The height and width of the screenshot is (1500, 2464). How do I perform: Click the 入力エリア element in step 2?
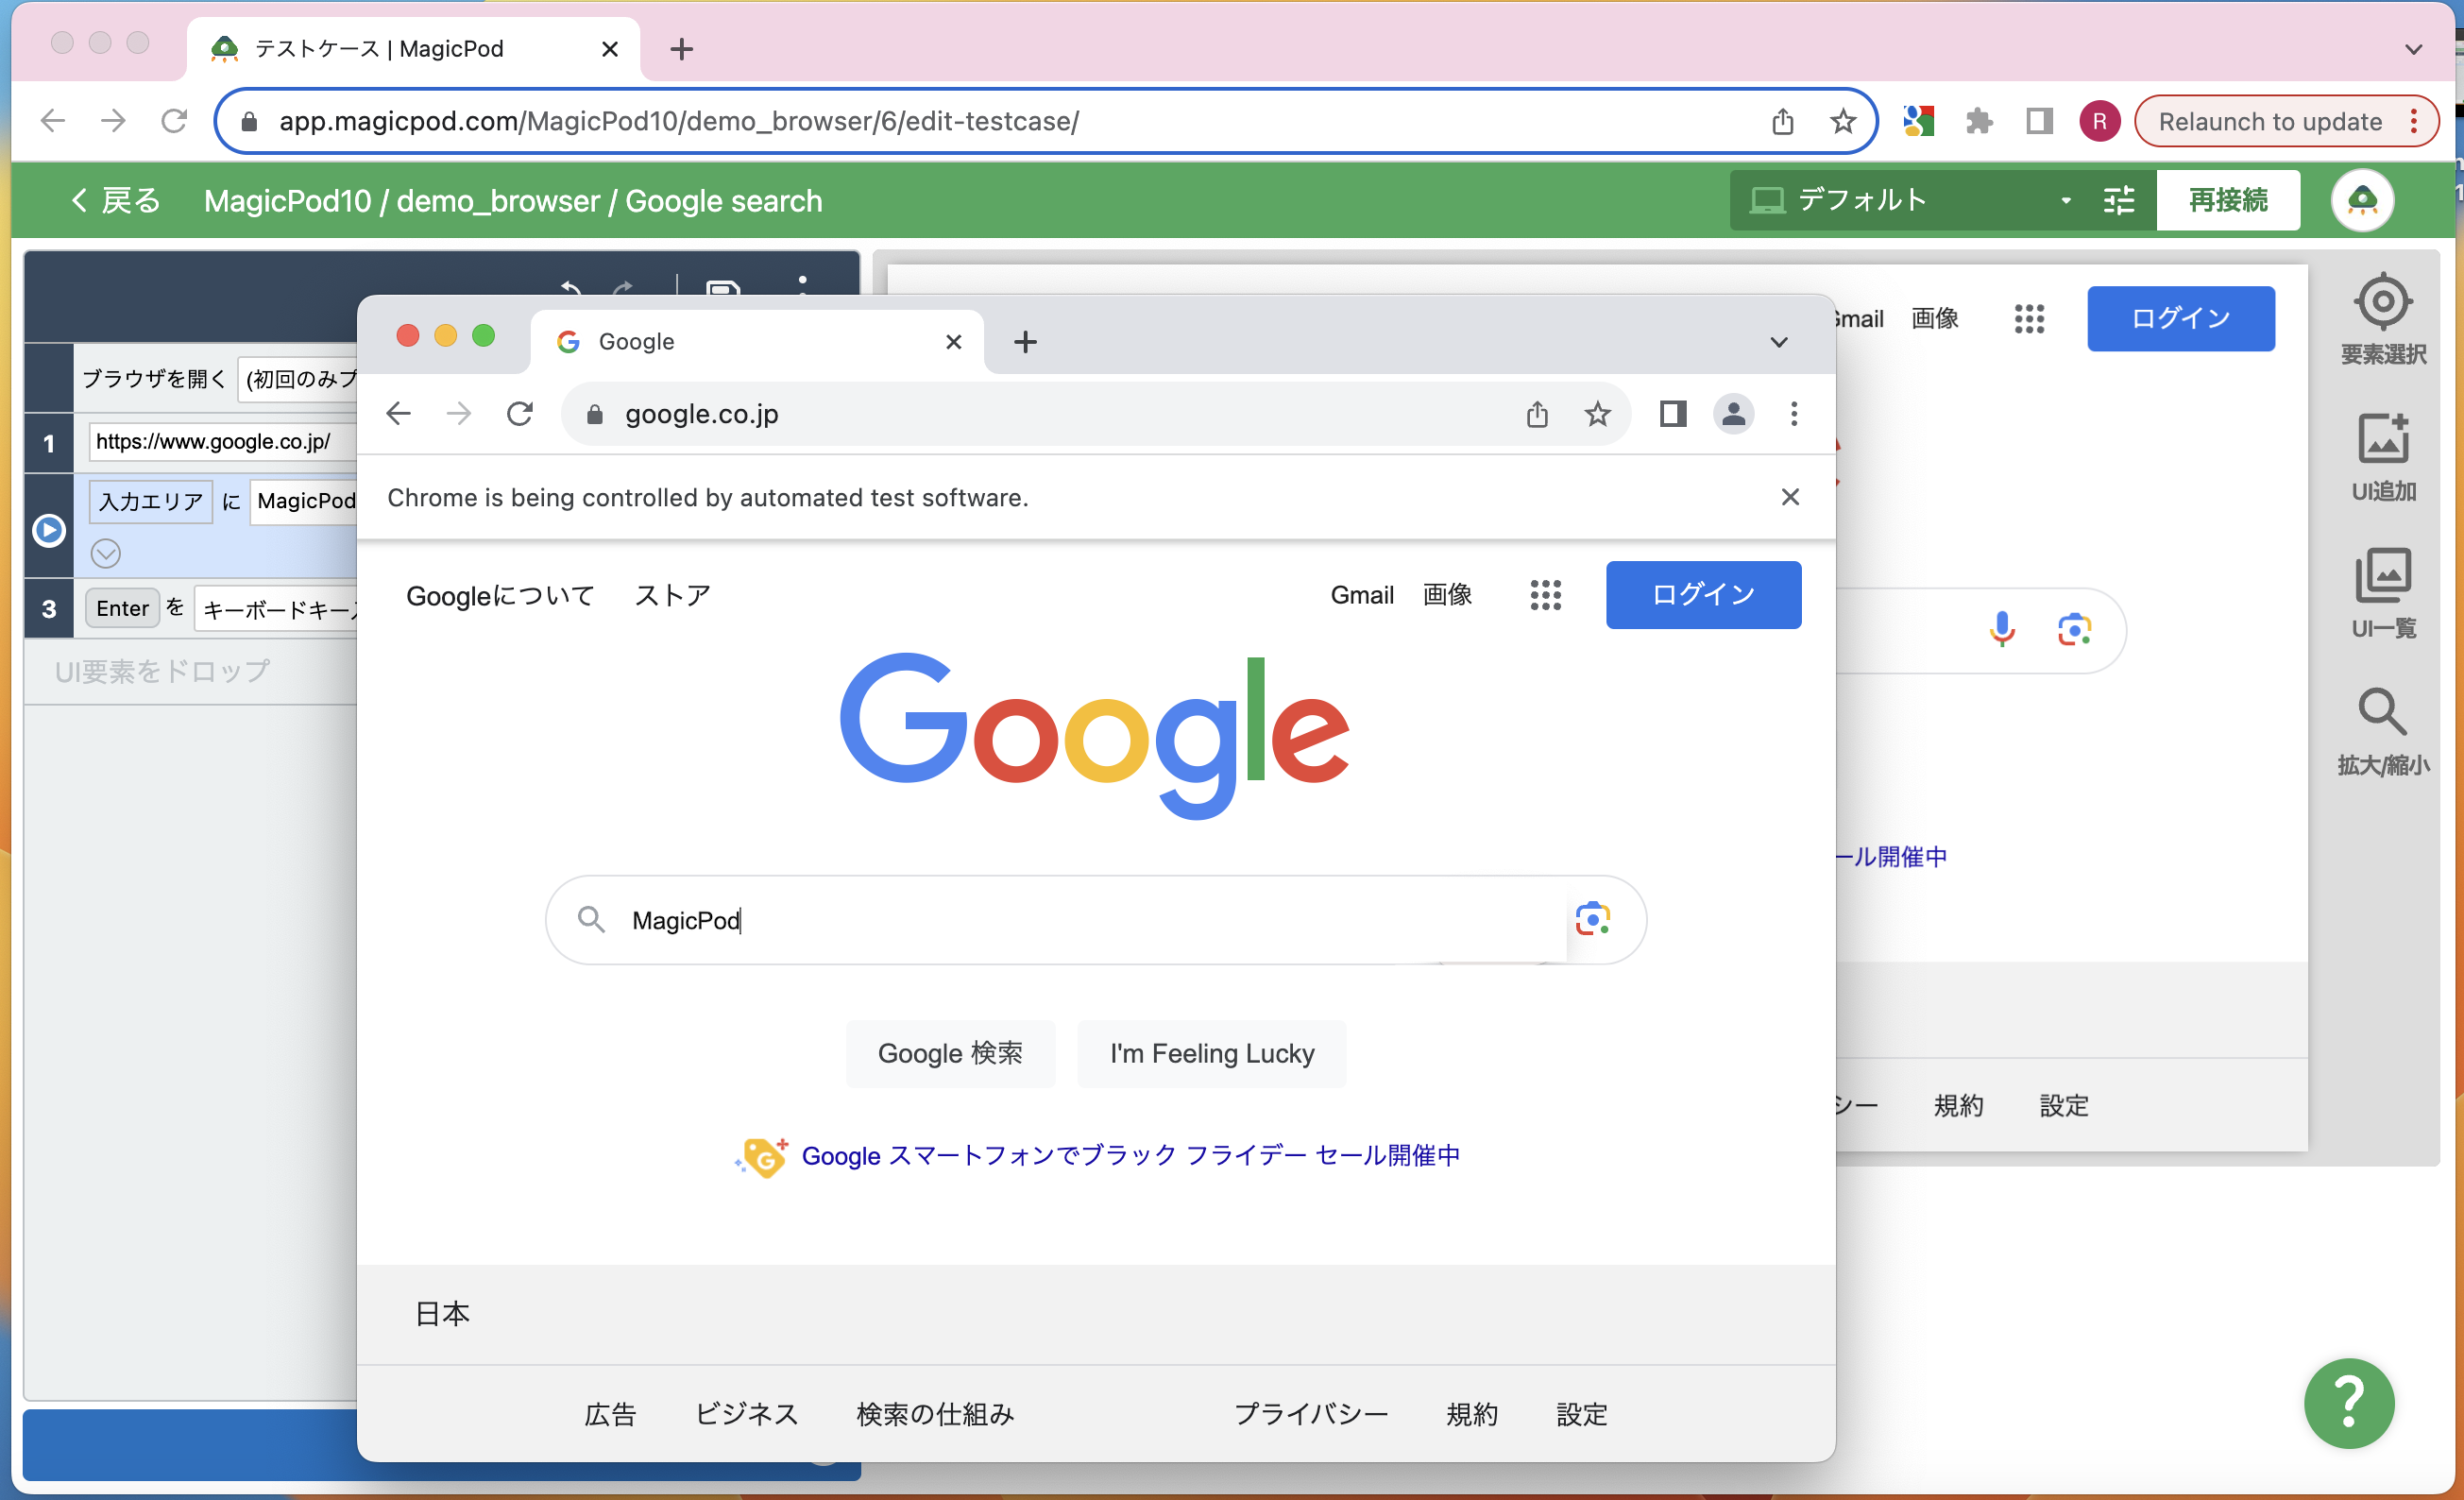click(x=151, y=501)
